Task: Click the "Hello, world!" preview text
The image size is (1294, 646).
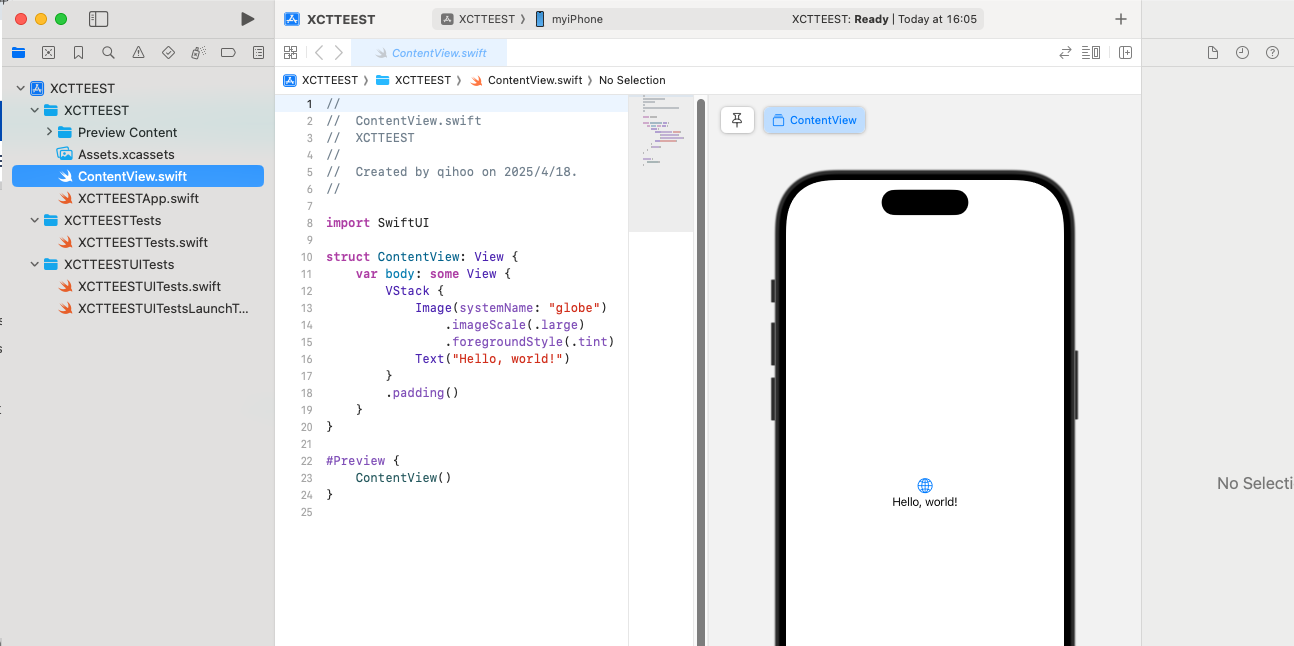Action: [x=925, y=502]
